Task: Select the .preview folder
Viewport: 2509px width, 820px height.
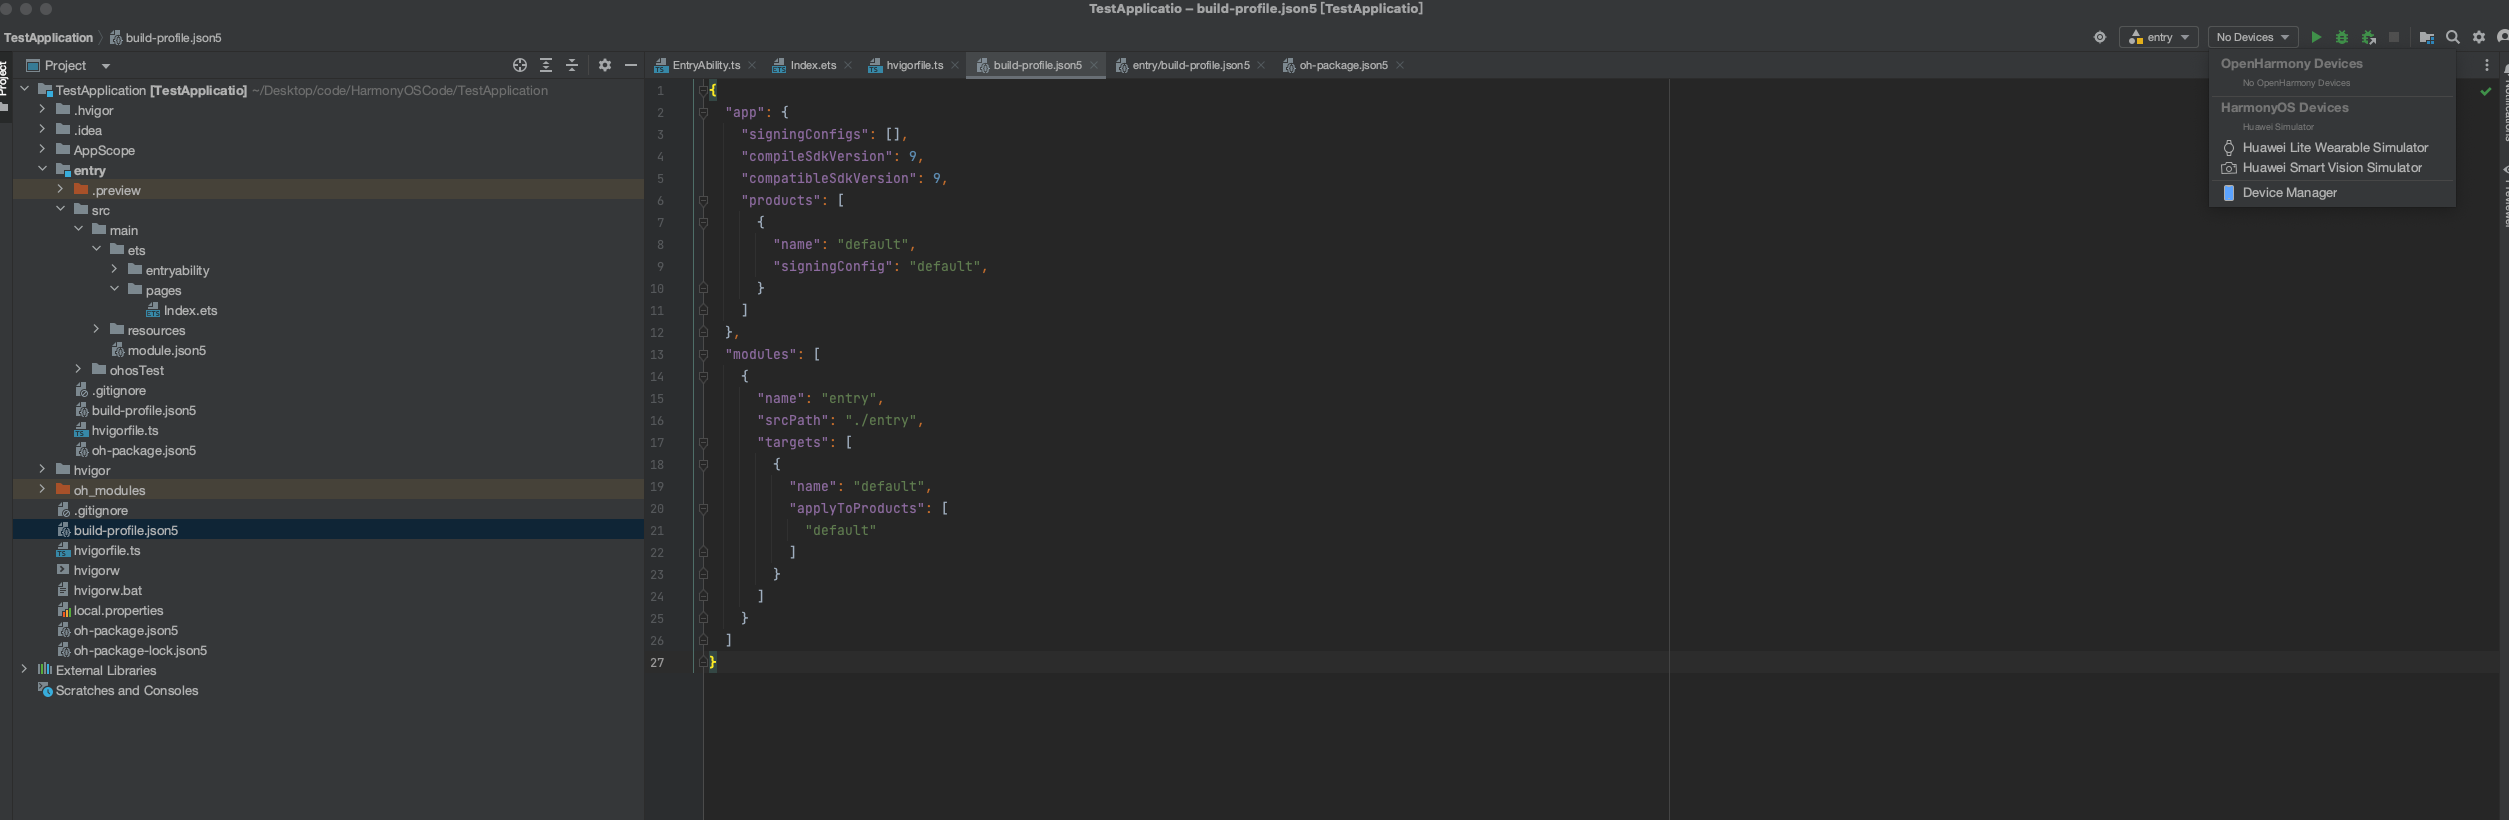Action: point(116,190)
